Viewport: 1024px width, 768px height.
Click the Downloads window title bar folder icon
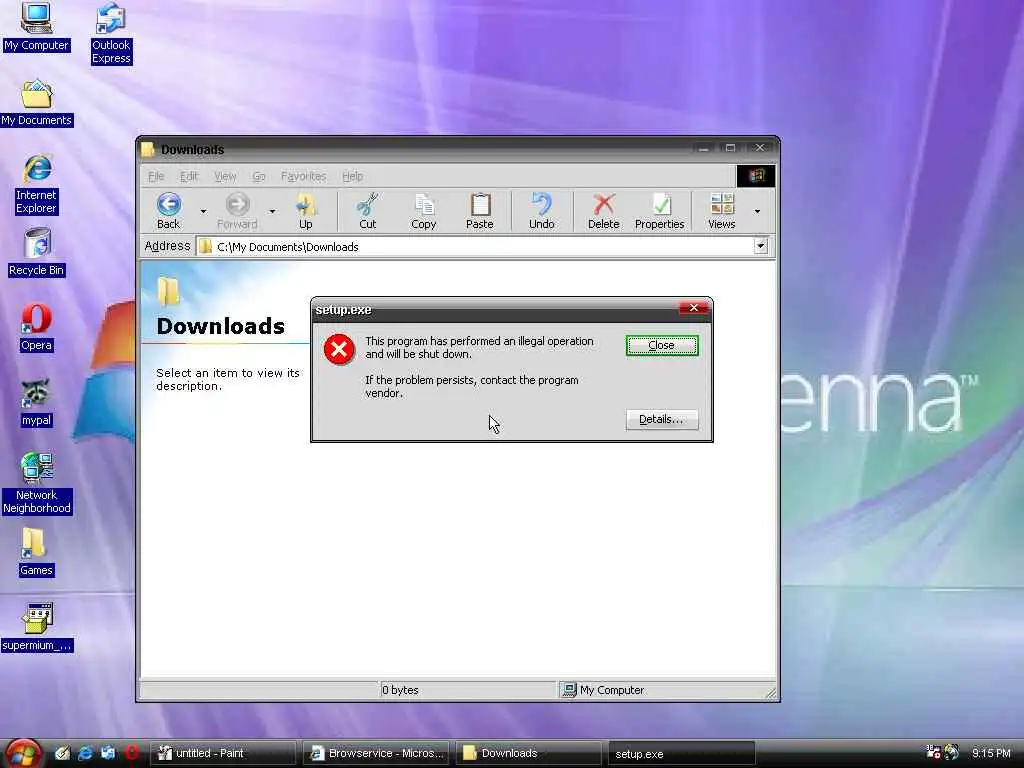(148, 150)
